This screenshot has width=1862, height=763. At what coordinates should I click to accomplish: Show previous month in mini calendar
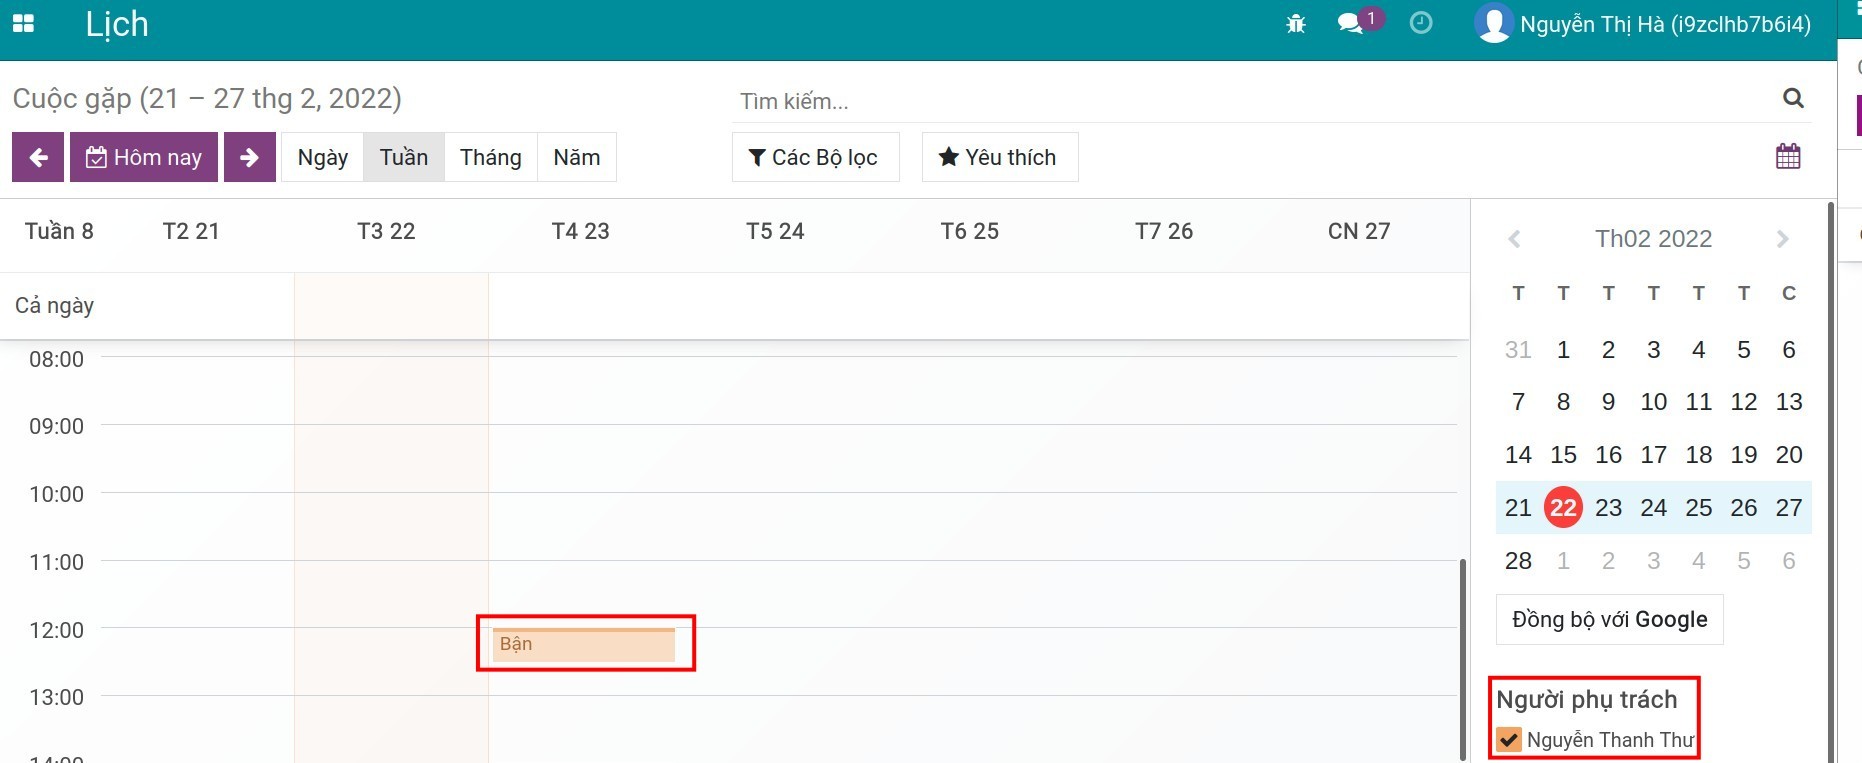click(1514, 239)
